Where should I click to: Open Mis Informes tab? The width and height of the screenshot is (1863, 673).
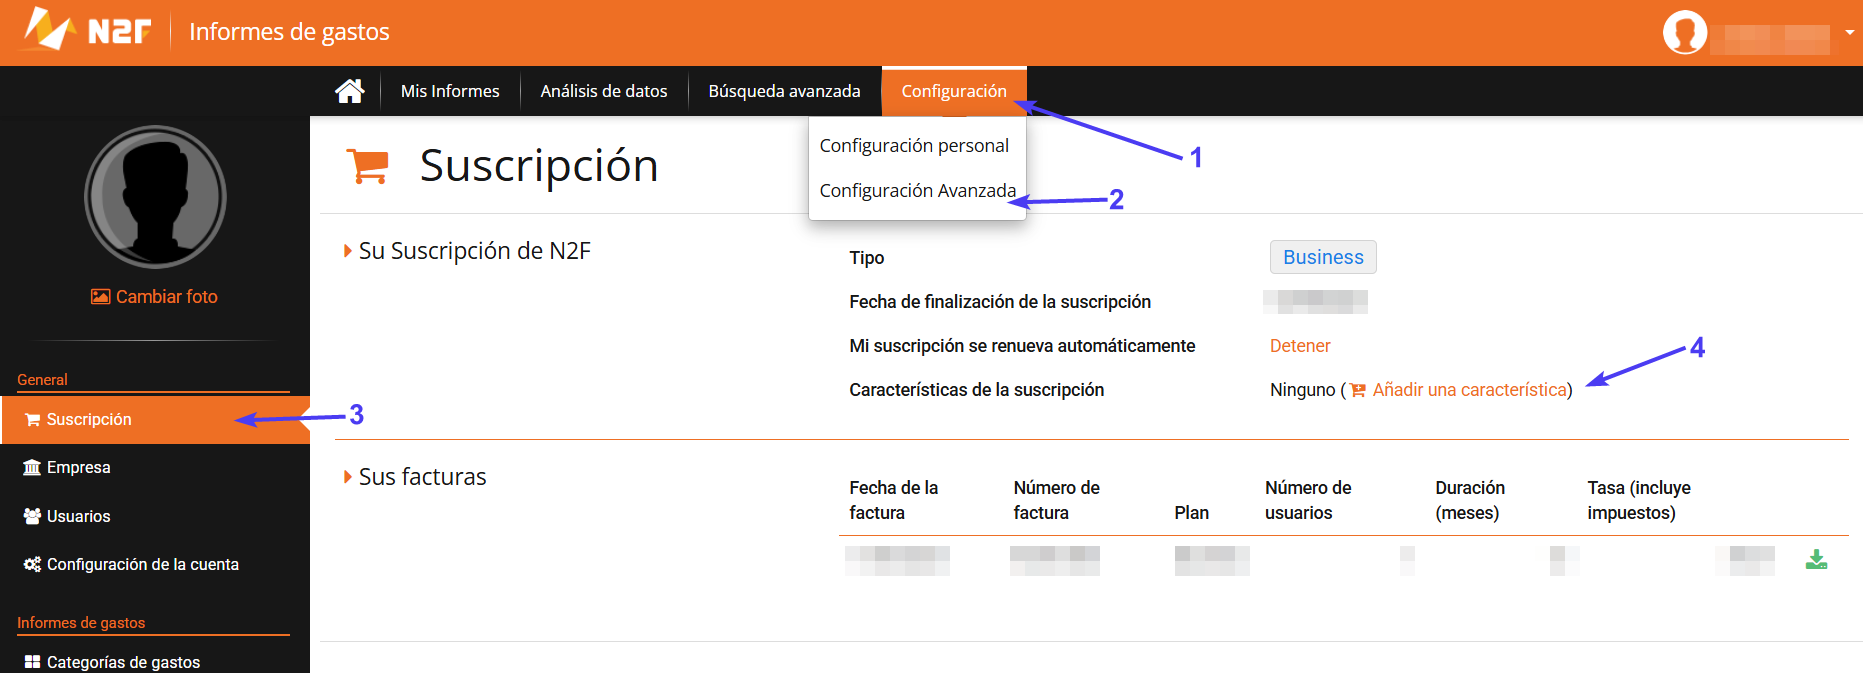click(450, 91)
